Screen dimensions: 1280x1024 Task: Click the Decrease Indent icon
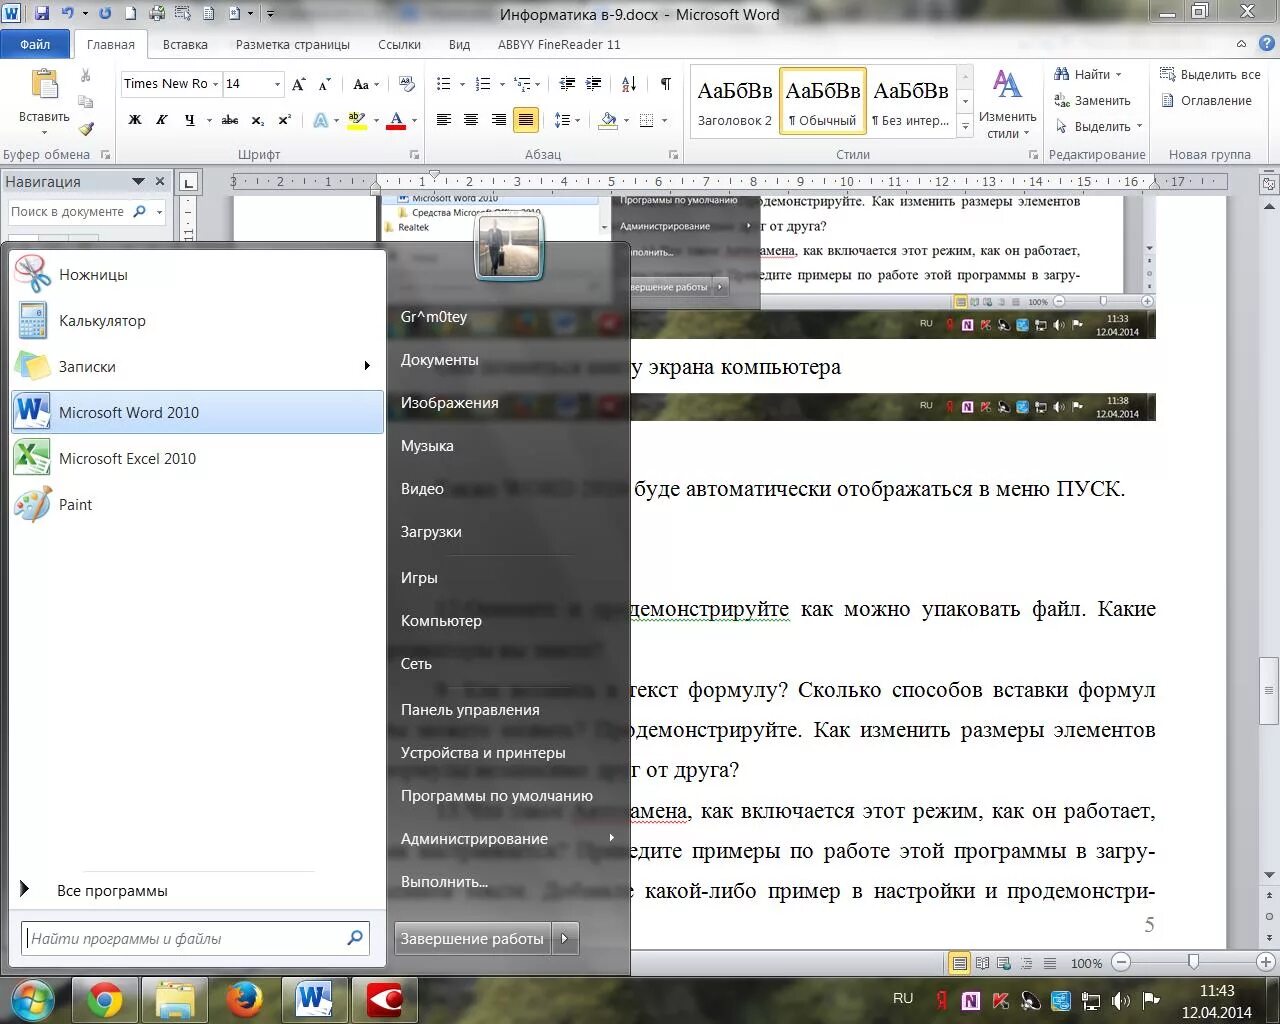click(x=567, y=84)
